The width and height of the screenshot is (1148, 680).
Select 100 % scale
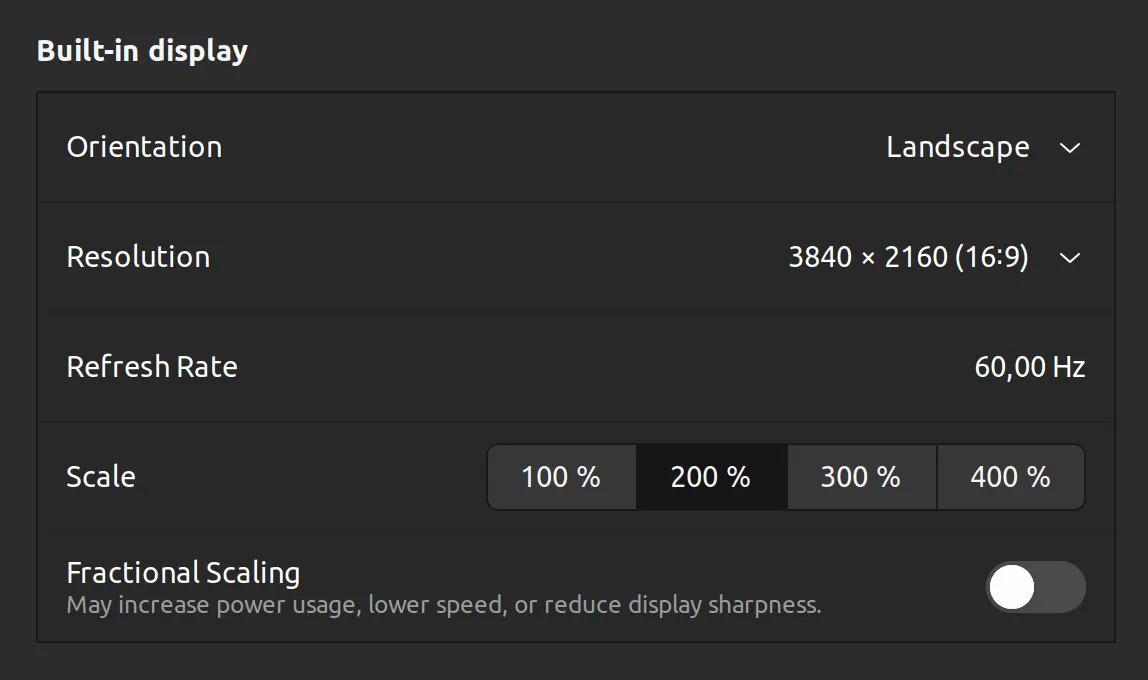[x=561, y=477]
